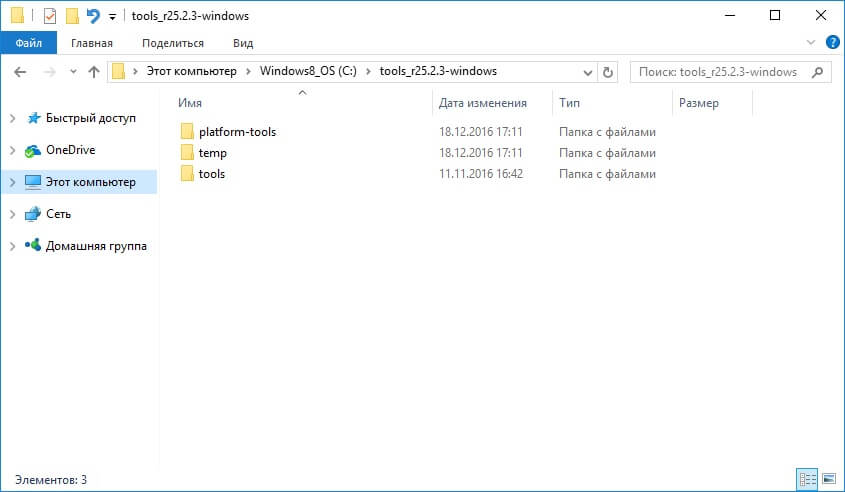Select Сеть in the navigation pane
The width and height of the screenshot is (845, 492).
(58, 214)
